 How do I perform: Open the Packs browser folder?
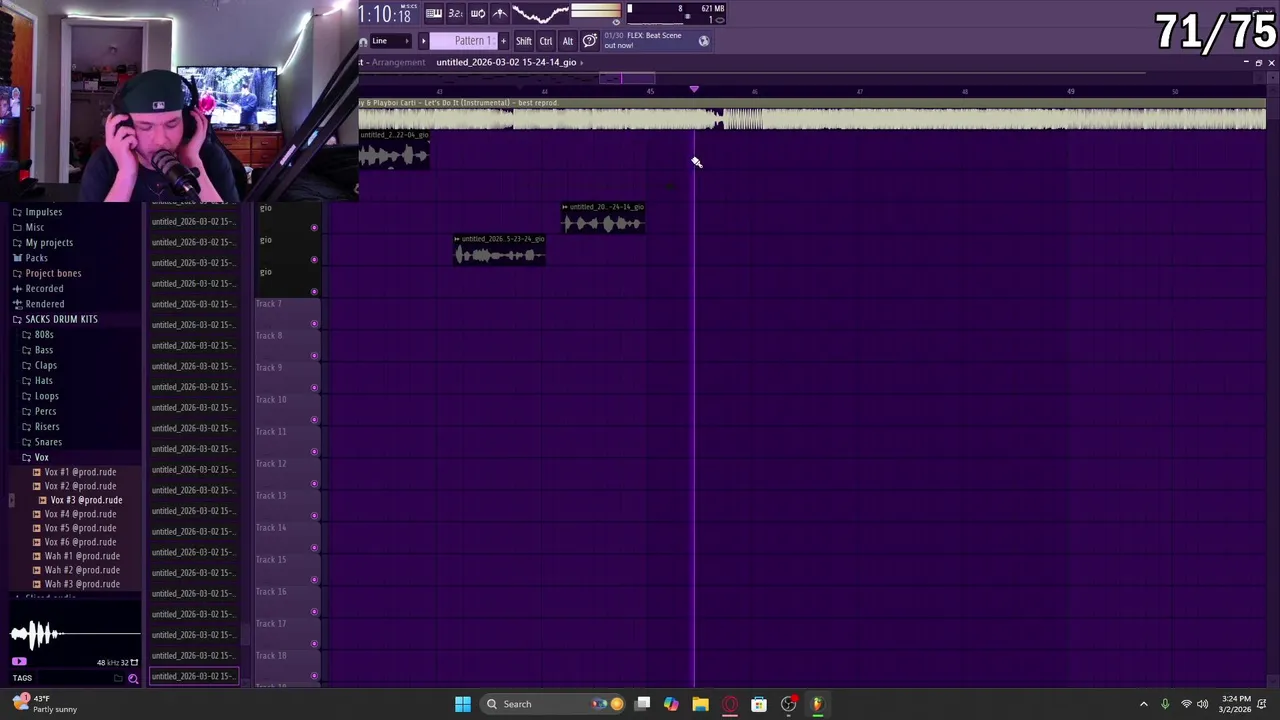[x=36, y=258]
